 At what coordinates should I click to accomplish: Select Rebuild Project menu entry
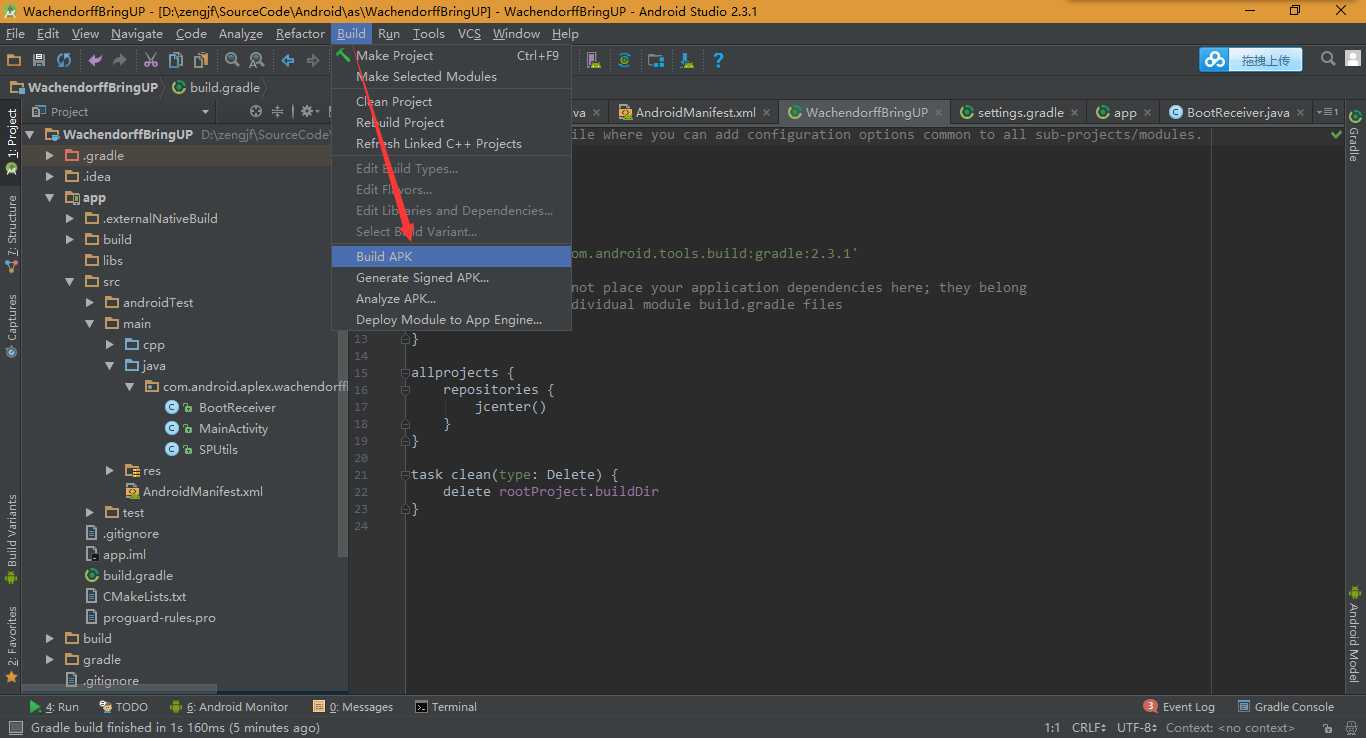click(451, 122)
